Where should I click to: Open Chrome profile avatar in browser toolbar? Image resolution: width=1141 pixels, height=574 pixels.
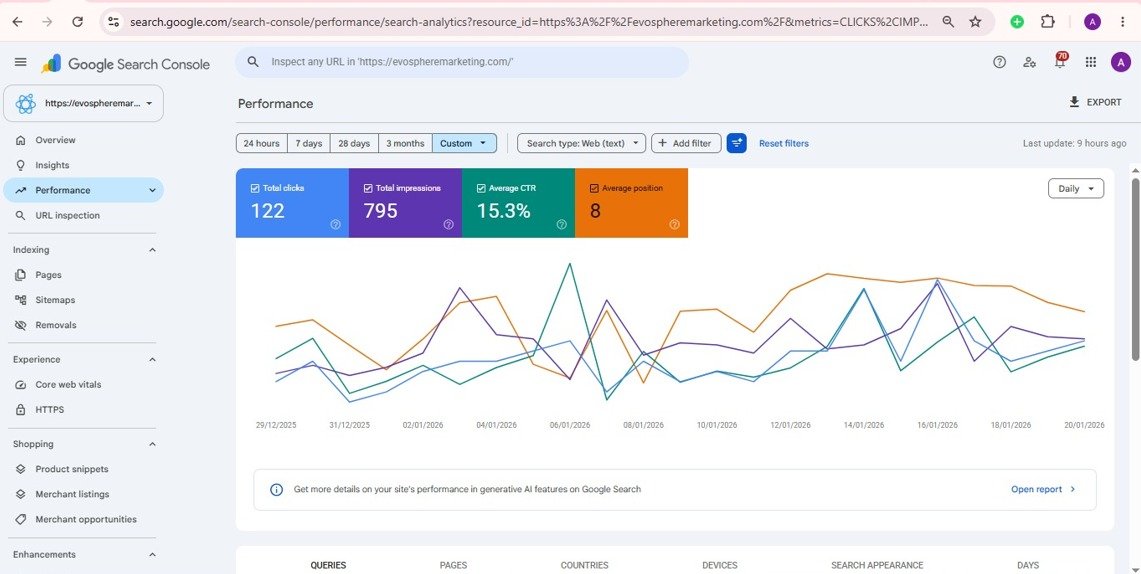[x=1092, y=22]
